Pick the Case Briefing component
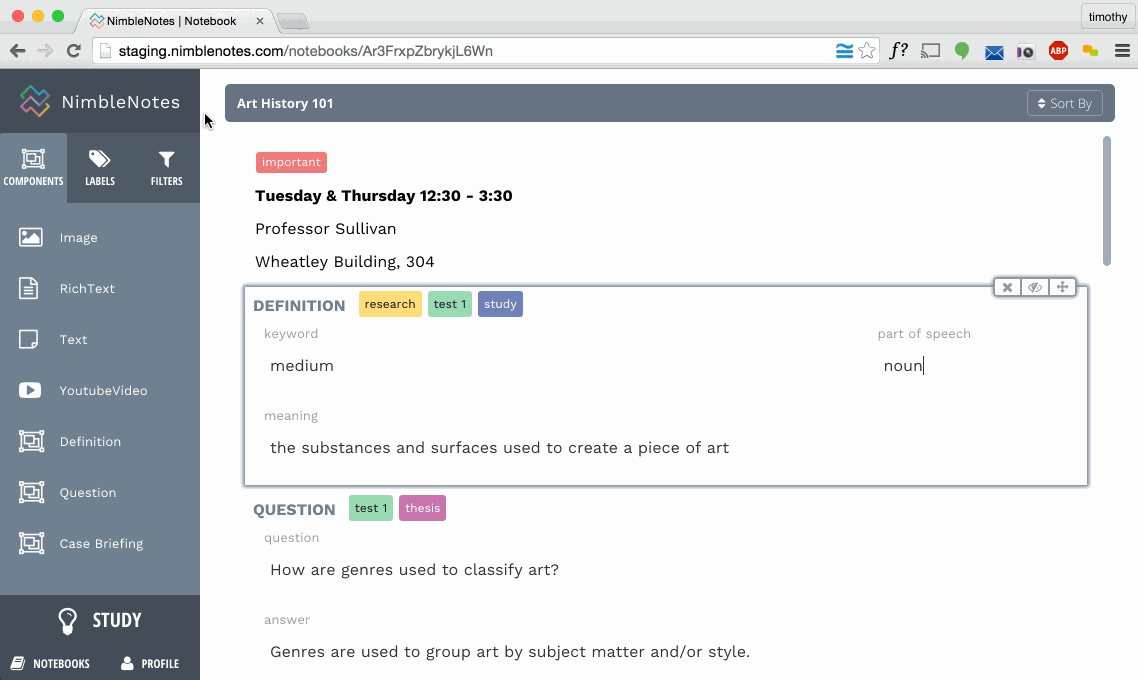 point(100,544)
